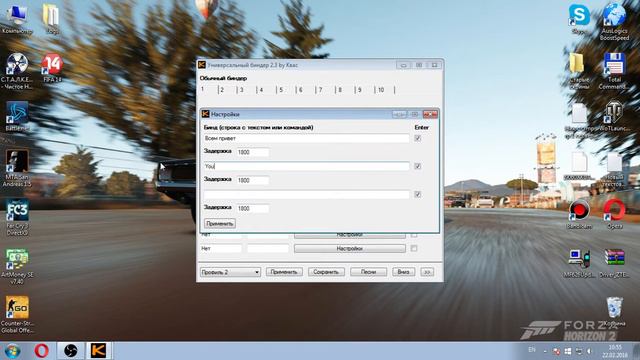
Task: Launch the WoTLauncher desktop shortcut
Action: click(x=614, y=116)
